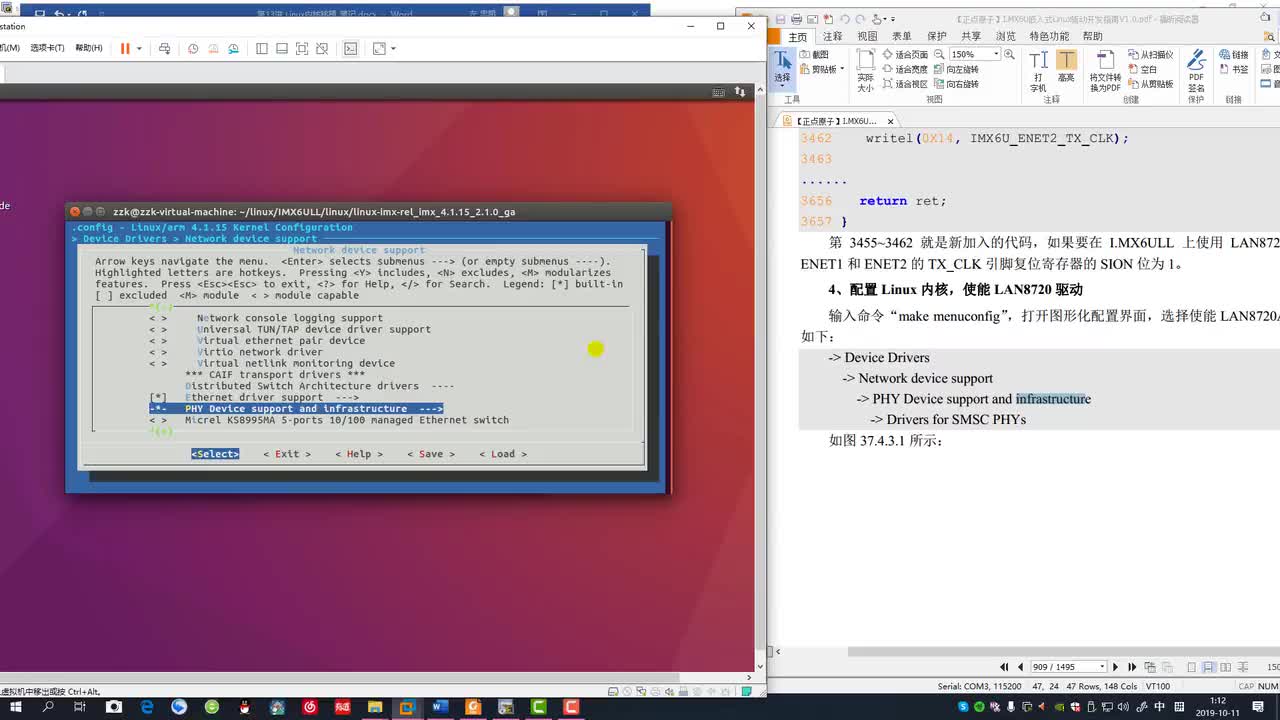1280x720 pixels.
Task: Click 将文件转换为PDF button
Action: 1105,71
